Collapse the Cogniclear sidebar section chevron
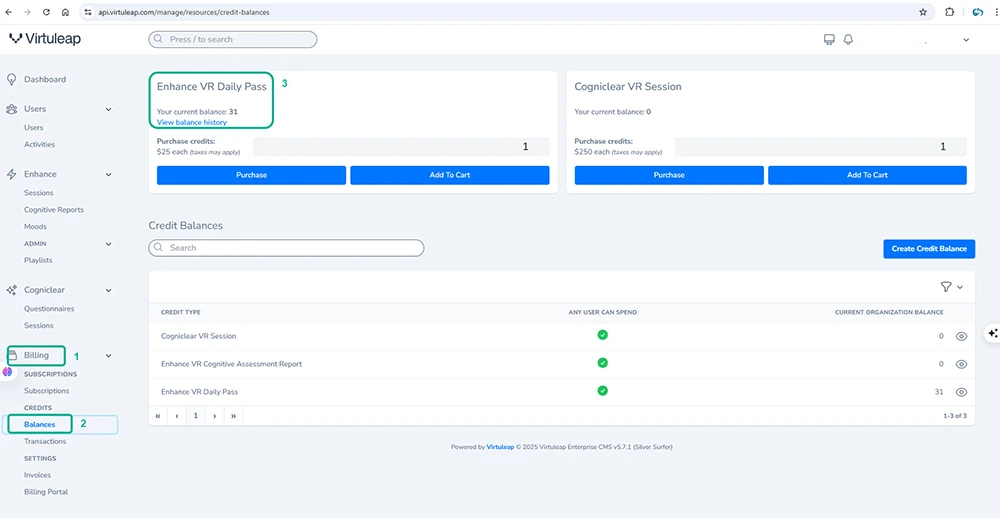The height and width of the screenshot is (518, 1000). click(x=108, y=290)
